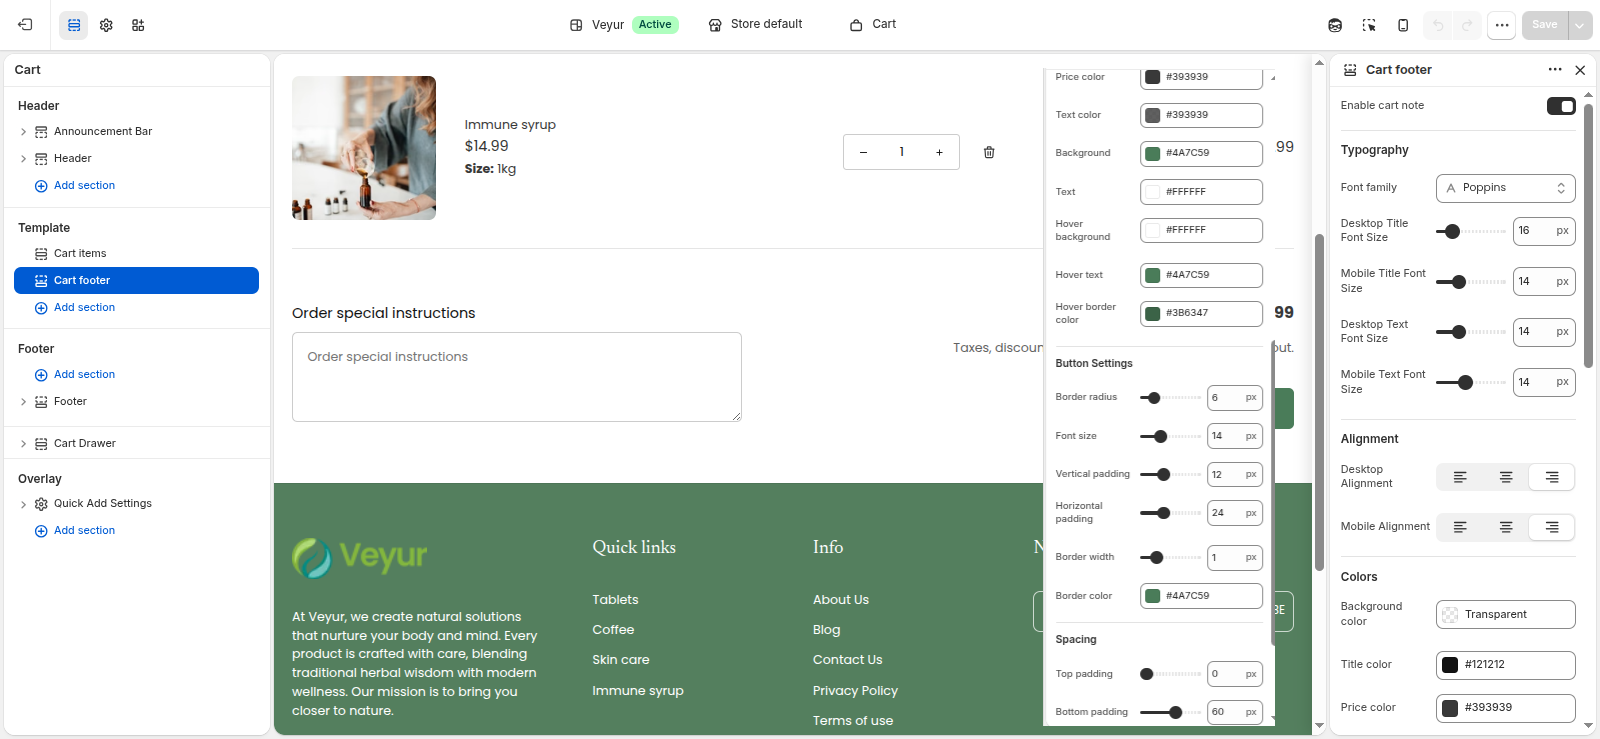
Task: Select left Desktop Alignment
Action: [x=1460, y=477]
